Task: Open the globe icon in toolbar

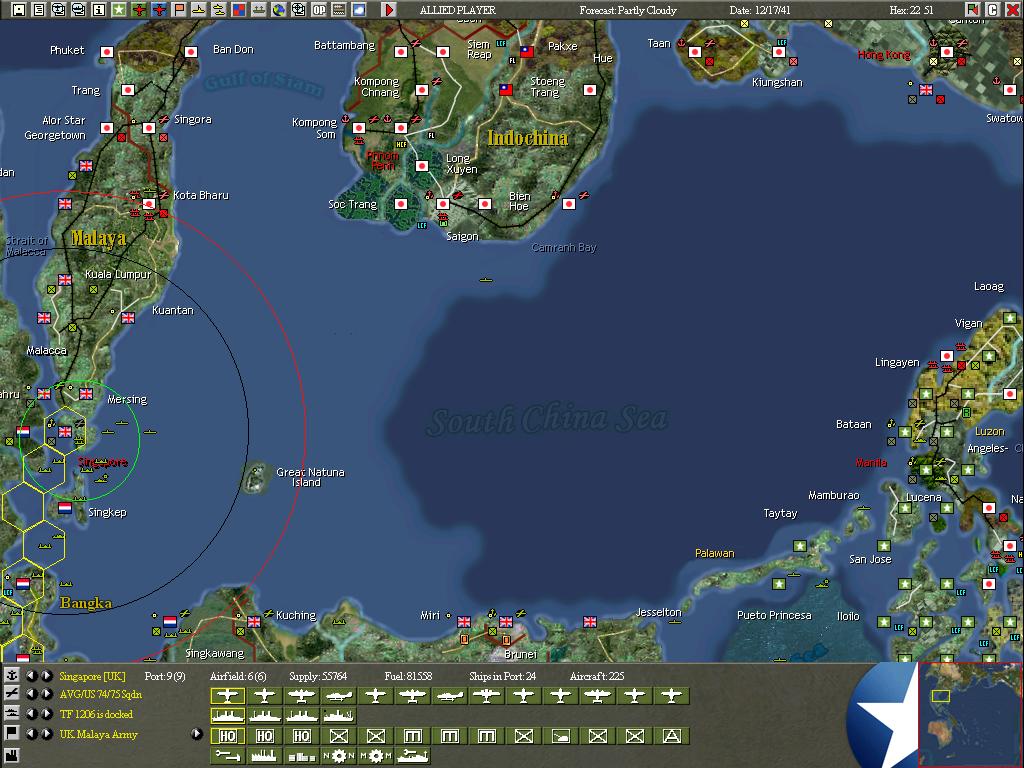Action: point(279,10)
